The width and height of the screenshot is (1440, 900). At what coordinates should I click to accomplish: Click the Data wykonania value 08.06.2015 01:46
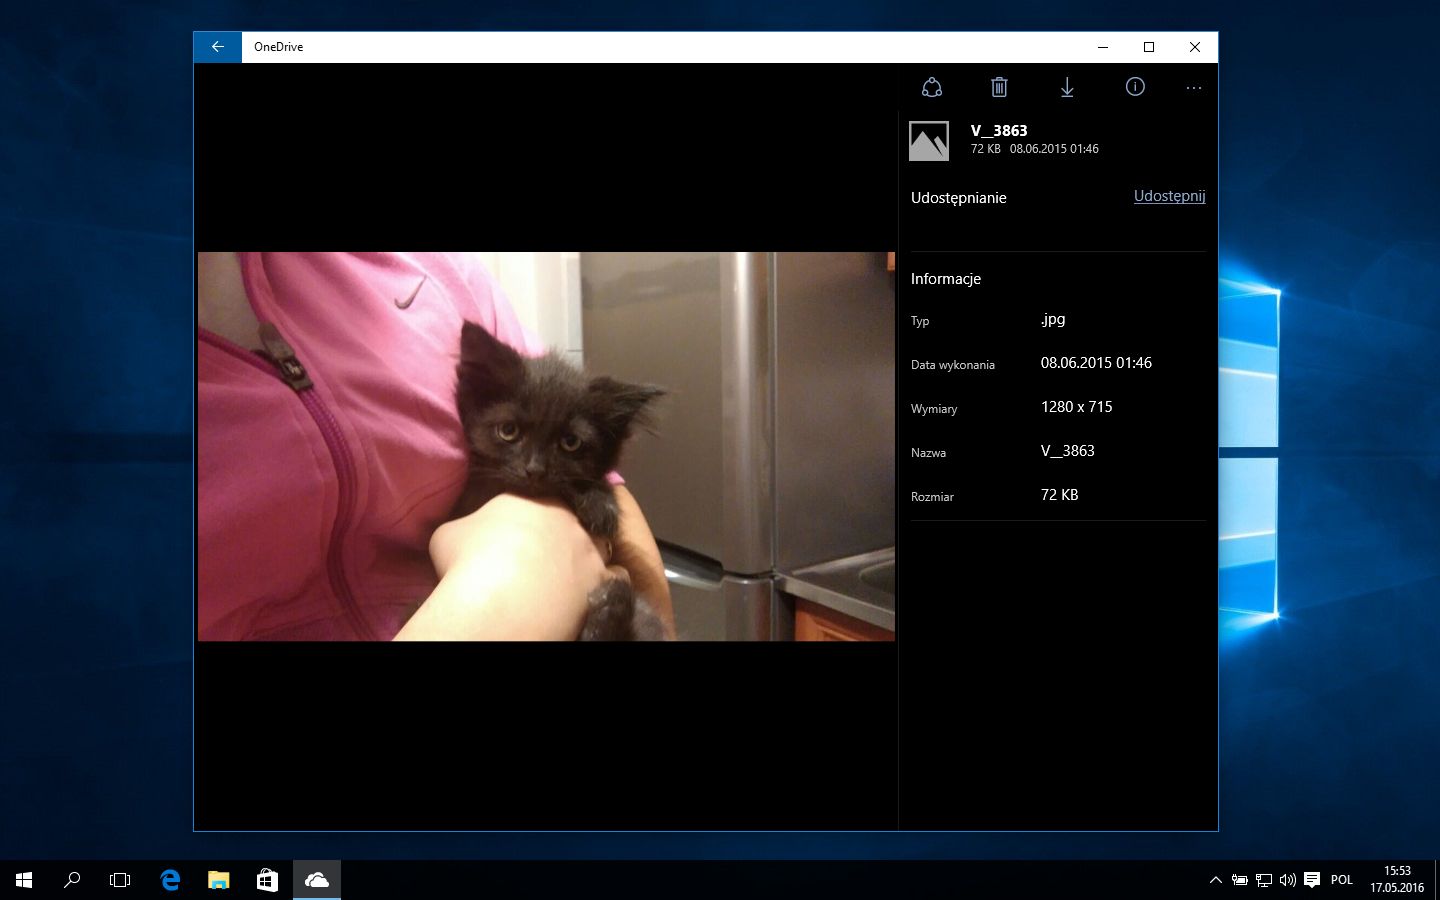(1096, 363)
